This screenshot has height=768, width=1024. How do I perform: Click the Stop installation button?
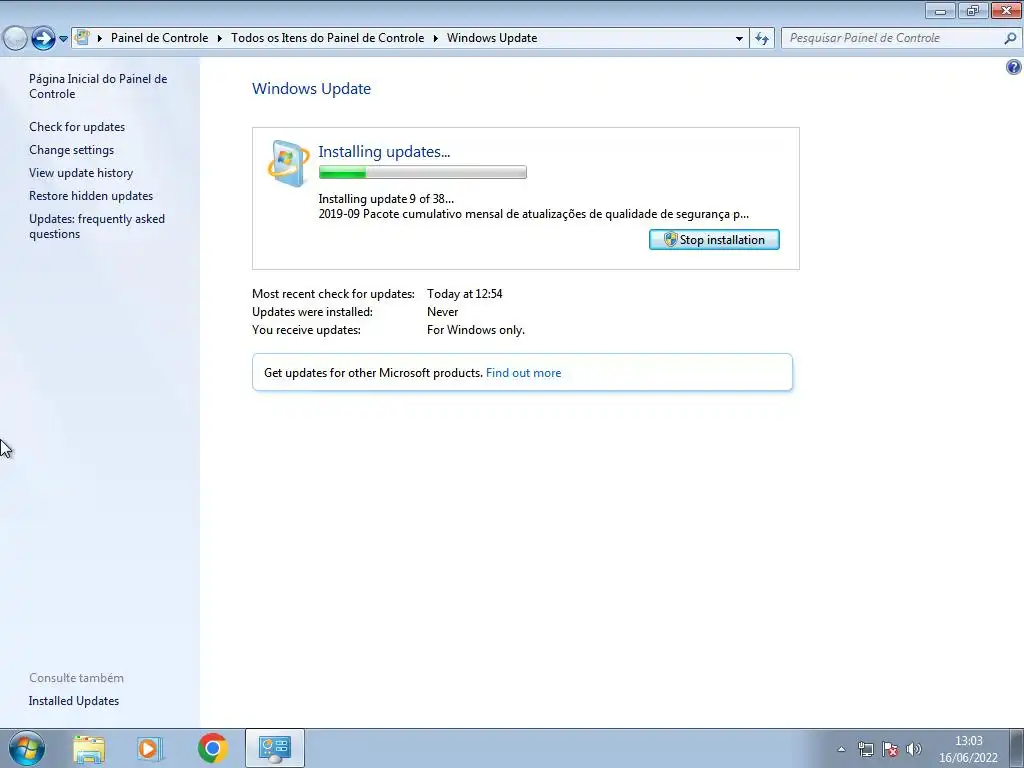pos(714,240)
